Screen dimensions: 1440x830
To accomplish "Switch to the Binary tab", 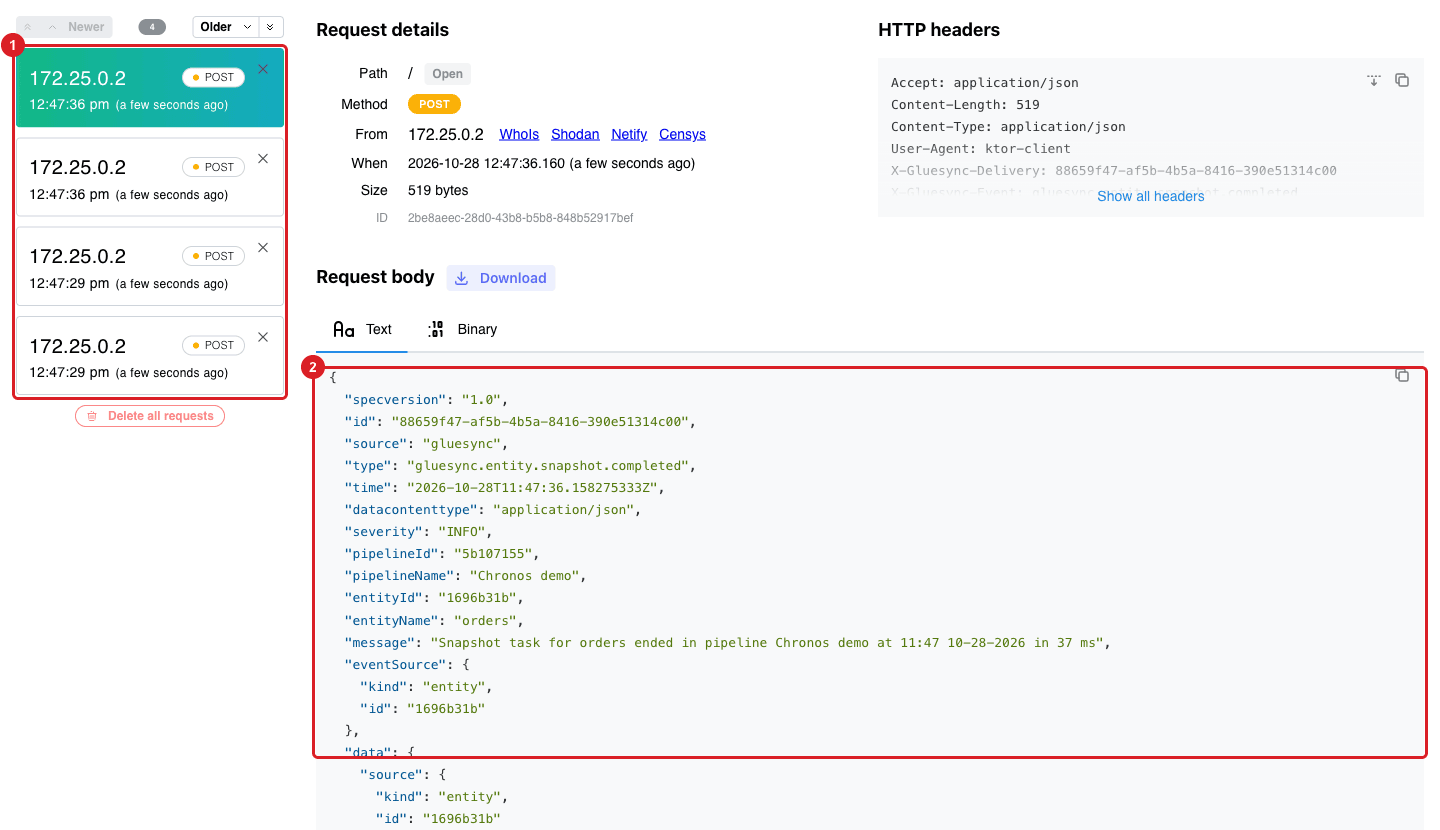I will [462, 329].
